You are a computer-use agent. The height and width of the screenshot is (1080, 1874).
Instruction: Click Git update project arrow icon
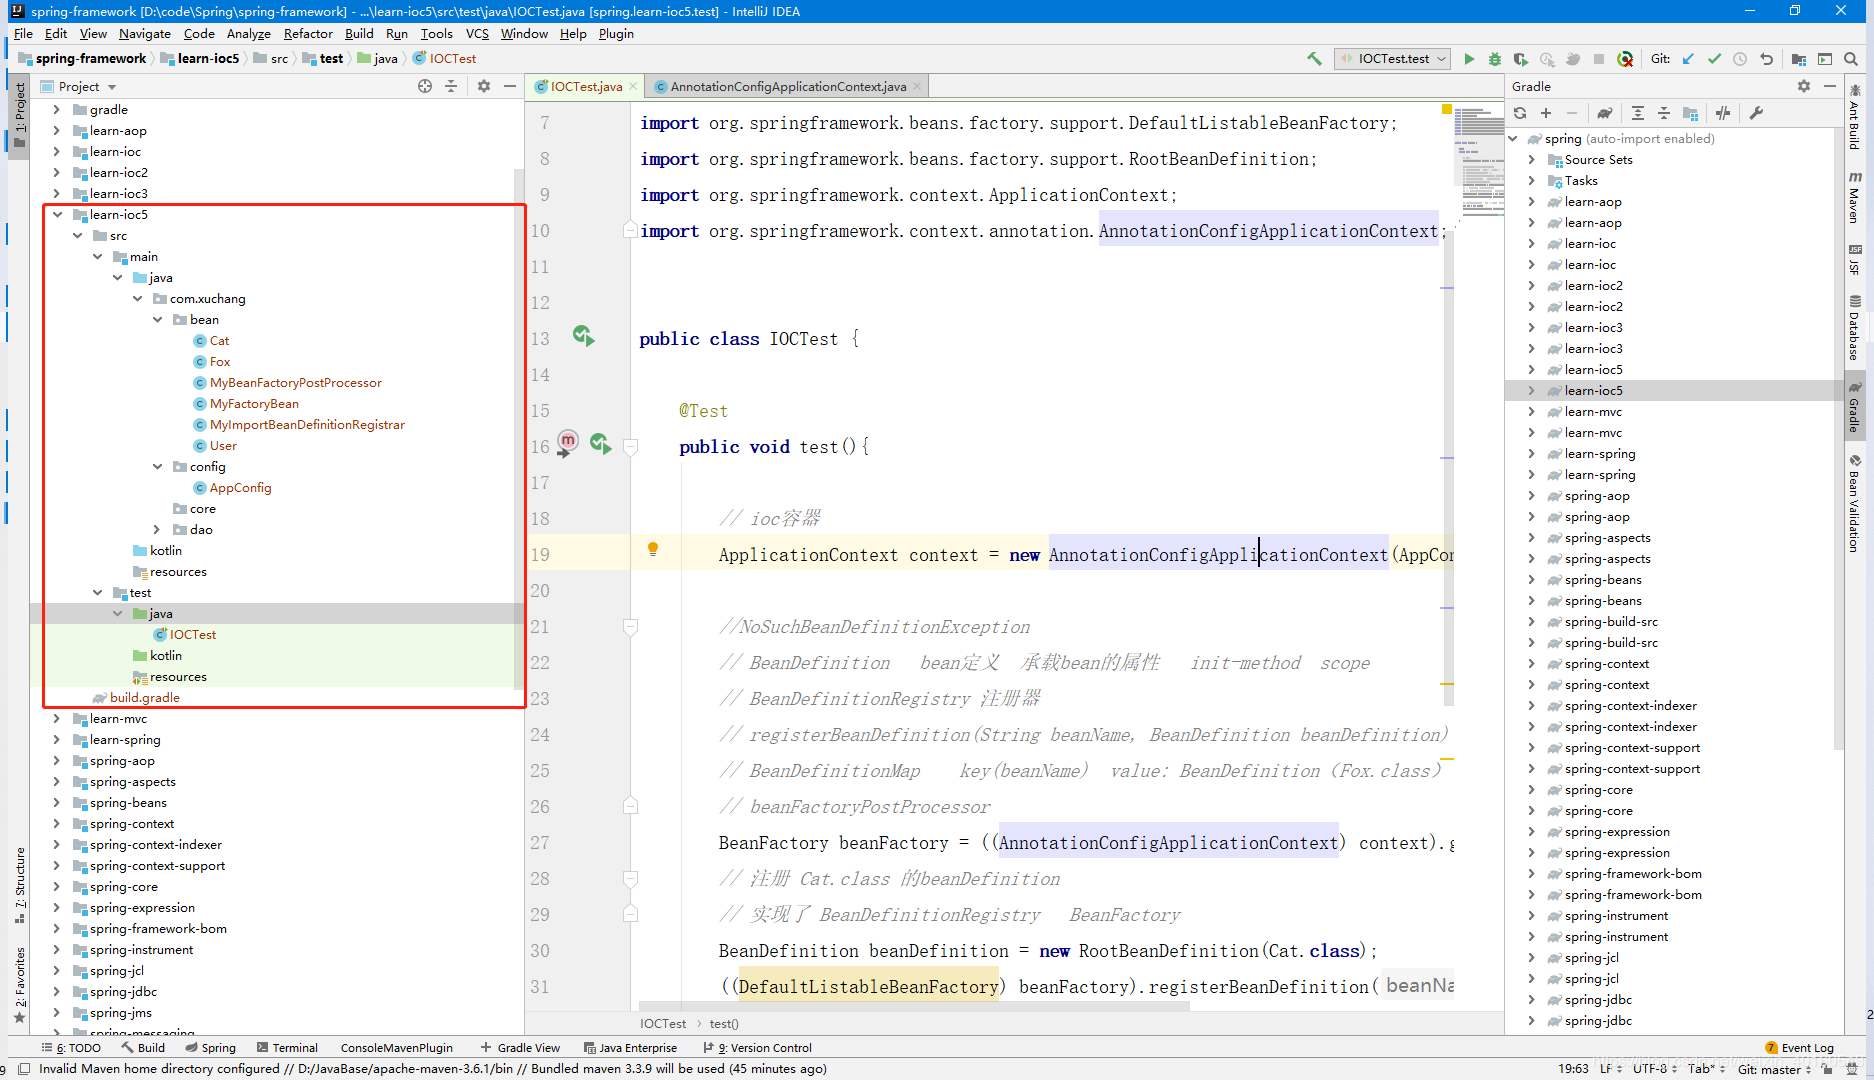[x=1688, y=59]
